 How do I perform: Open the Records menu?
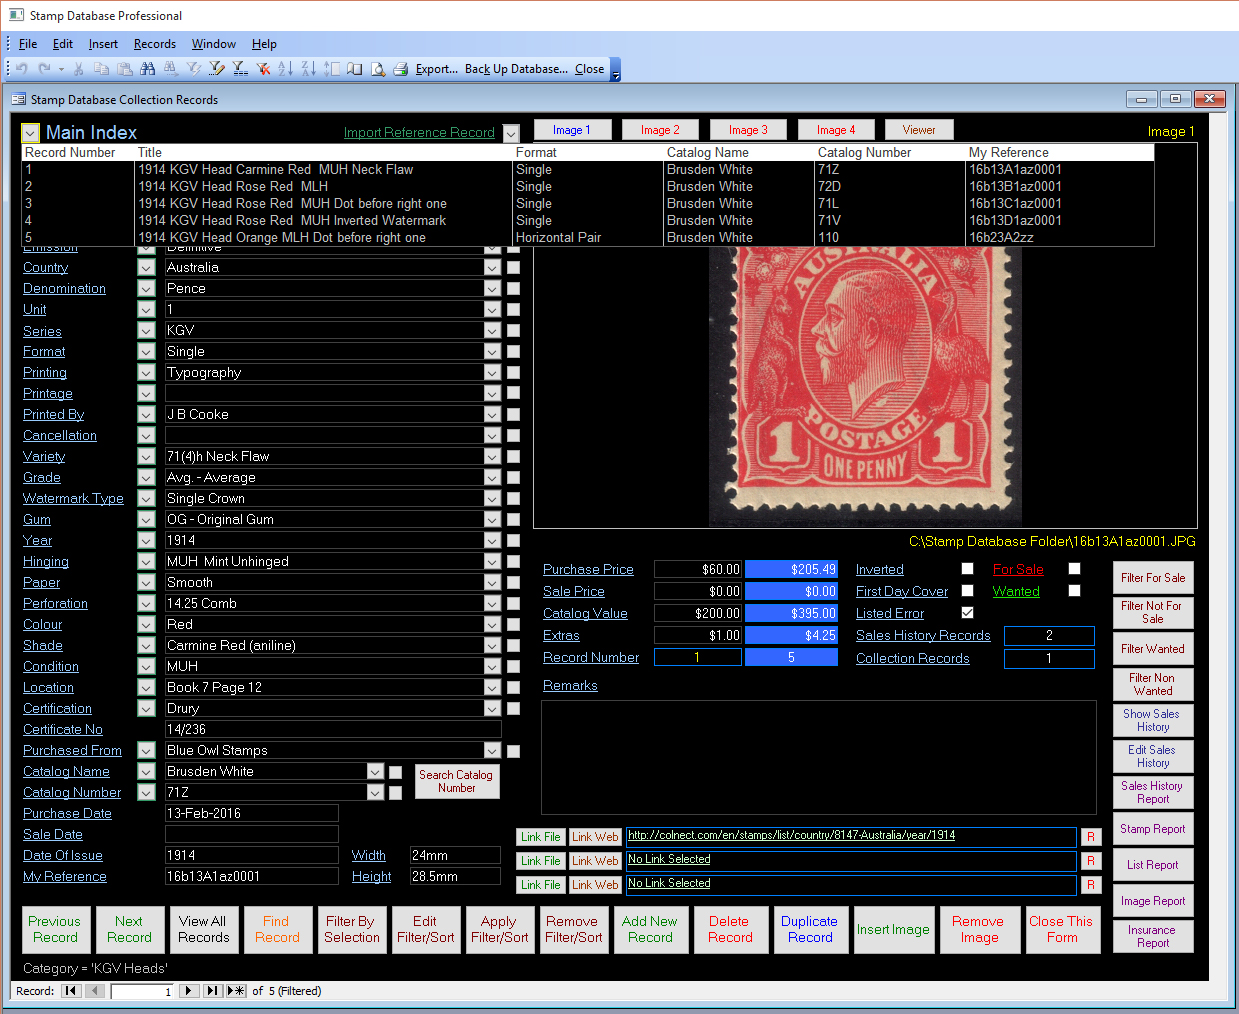[155, 44]
